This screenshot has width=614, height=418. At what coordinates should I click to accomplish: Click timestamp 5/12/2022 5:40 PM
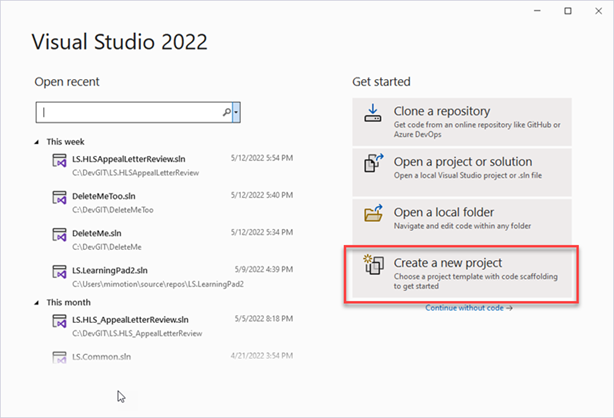click(262, 195)
